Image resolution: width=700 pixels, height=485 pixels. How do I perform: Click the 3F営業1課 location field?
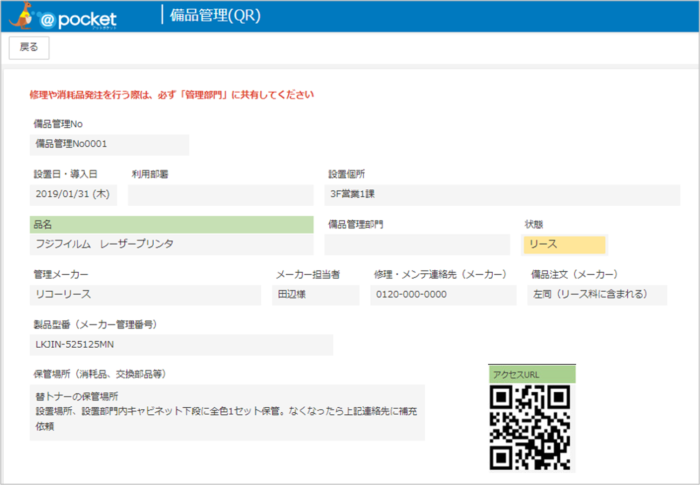(502, 195)
